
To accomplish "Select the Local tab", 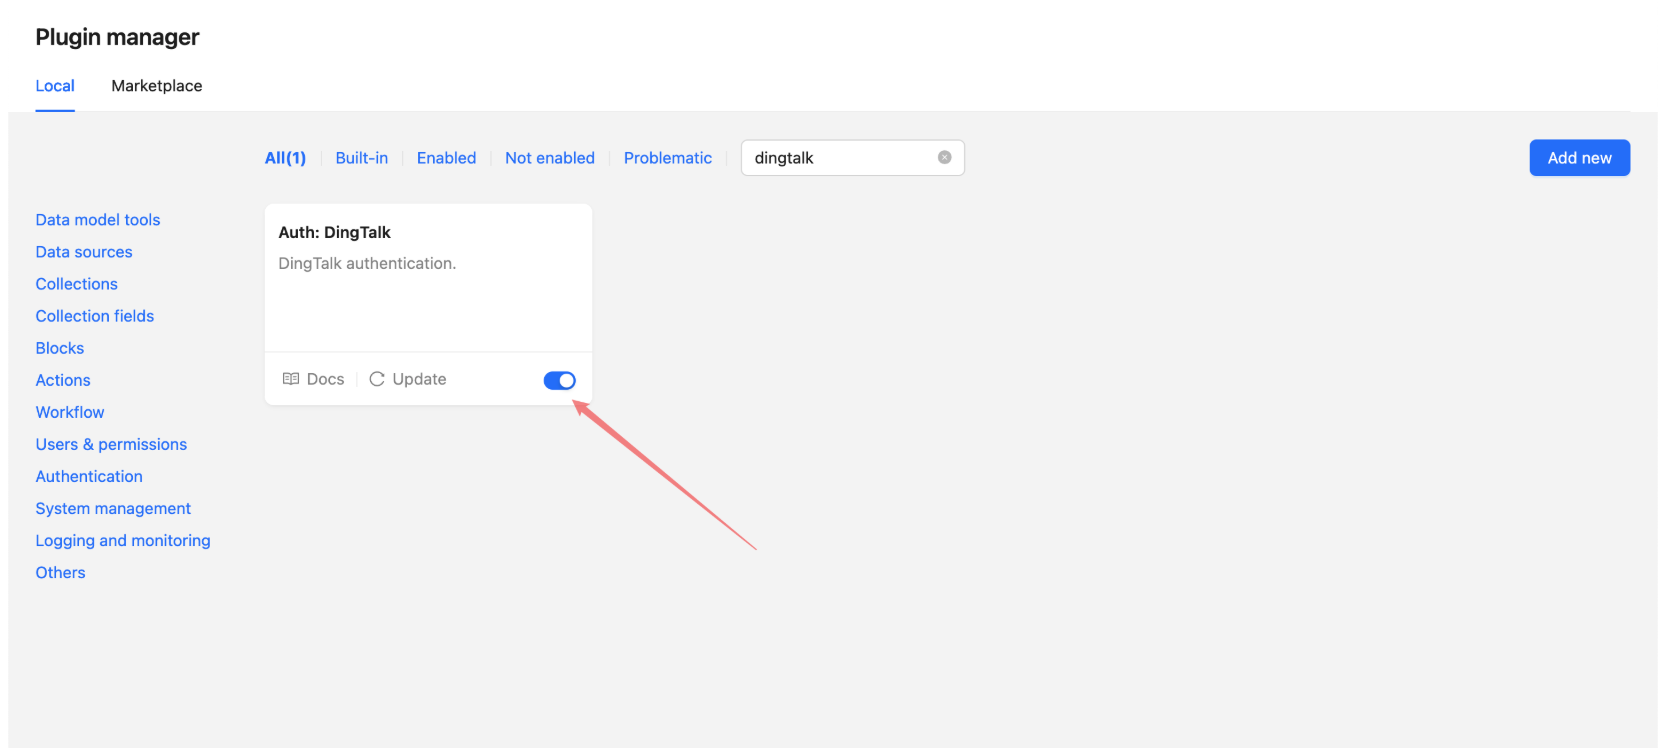I will point(55,86).
